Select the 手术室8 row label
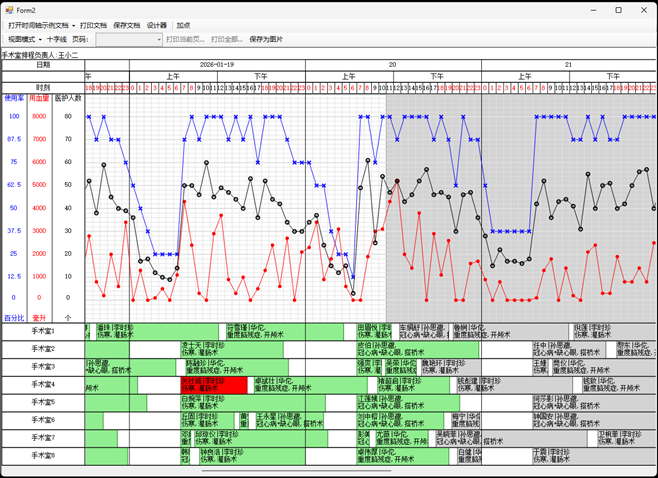658x478 pixels. tap(42, 456)
